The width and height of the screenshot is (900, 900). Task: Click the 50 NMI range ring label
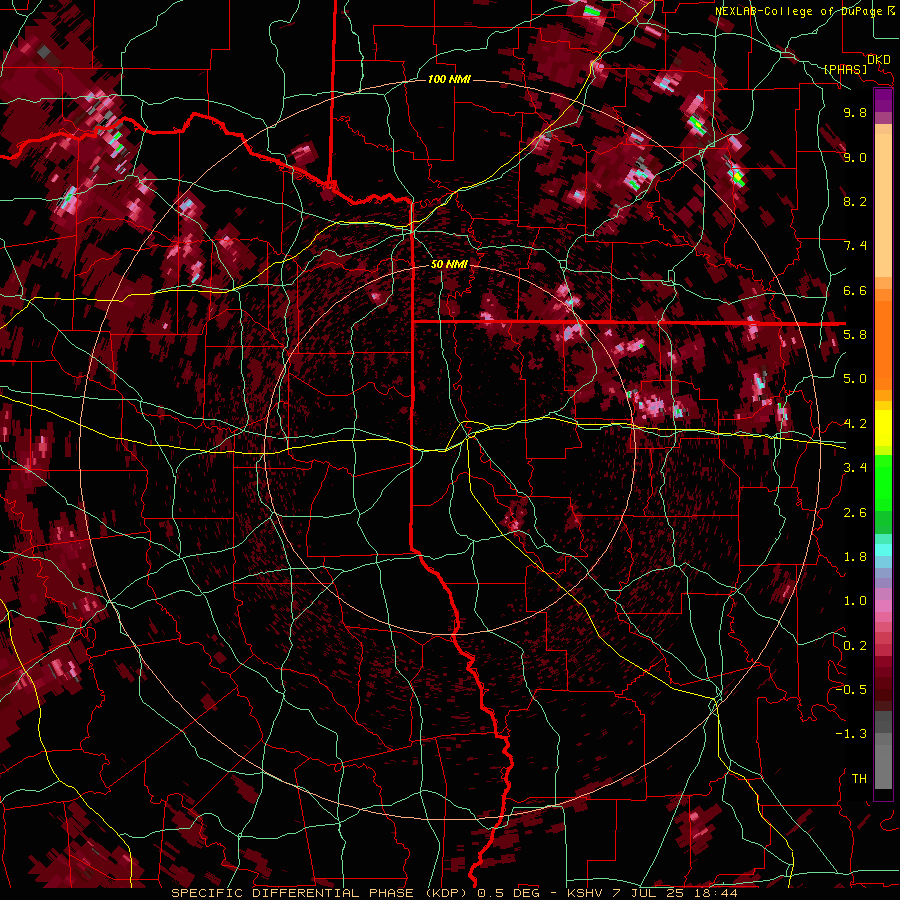[449, 264]
